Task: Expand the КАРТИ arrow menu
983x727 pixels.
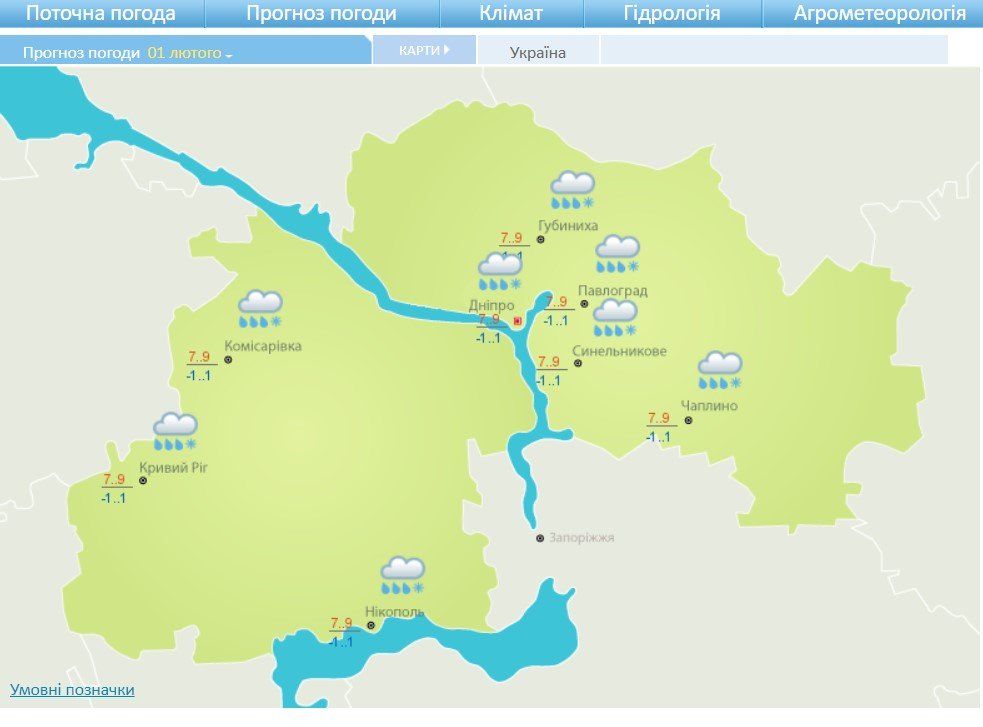Action: coord(424,50)
